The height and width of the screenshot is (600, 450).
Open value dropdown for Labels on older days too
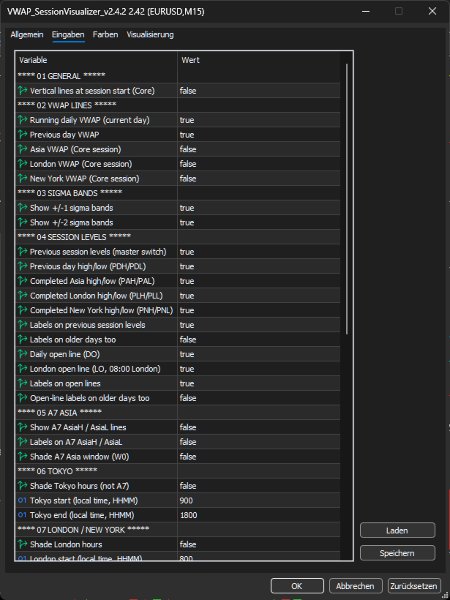click(x=259, y=339)
